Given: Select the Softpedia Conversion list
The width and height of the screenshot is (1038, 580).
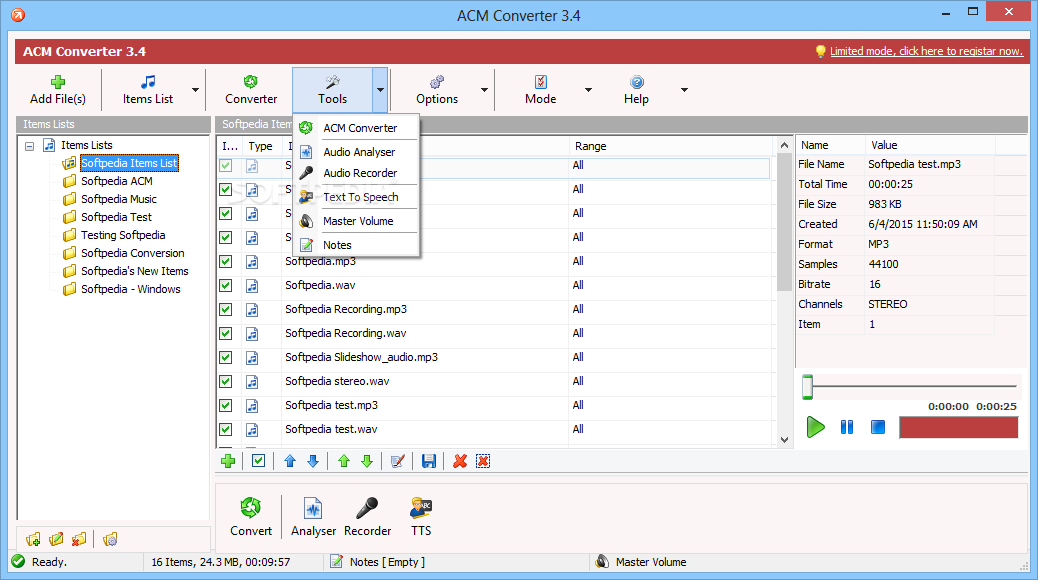Looking at the screenshot, I should point(132,253).
